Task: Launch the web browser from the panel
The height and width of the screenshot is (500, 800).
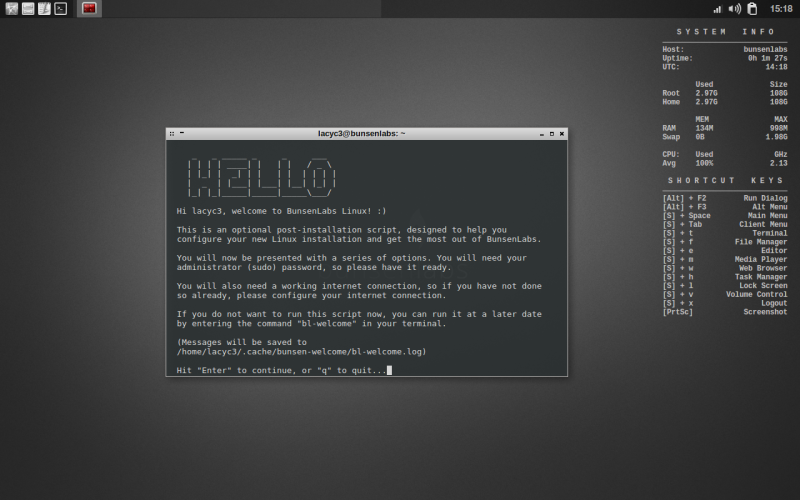Action: coord(12,8)
